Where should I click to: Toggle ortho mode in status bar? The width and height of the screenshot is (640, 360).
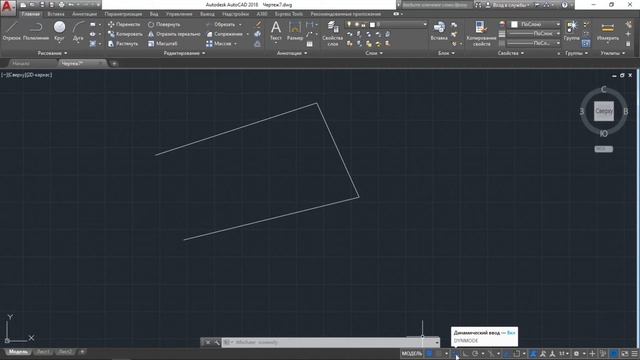(465, 353)
